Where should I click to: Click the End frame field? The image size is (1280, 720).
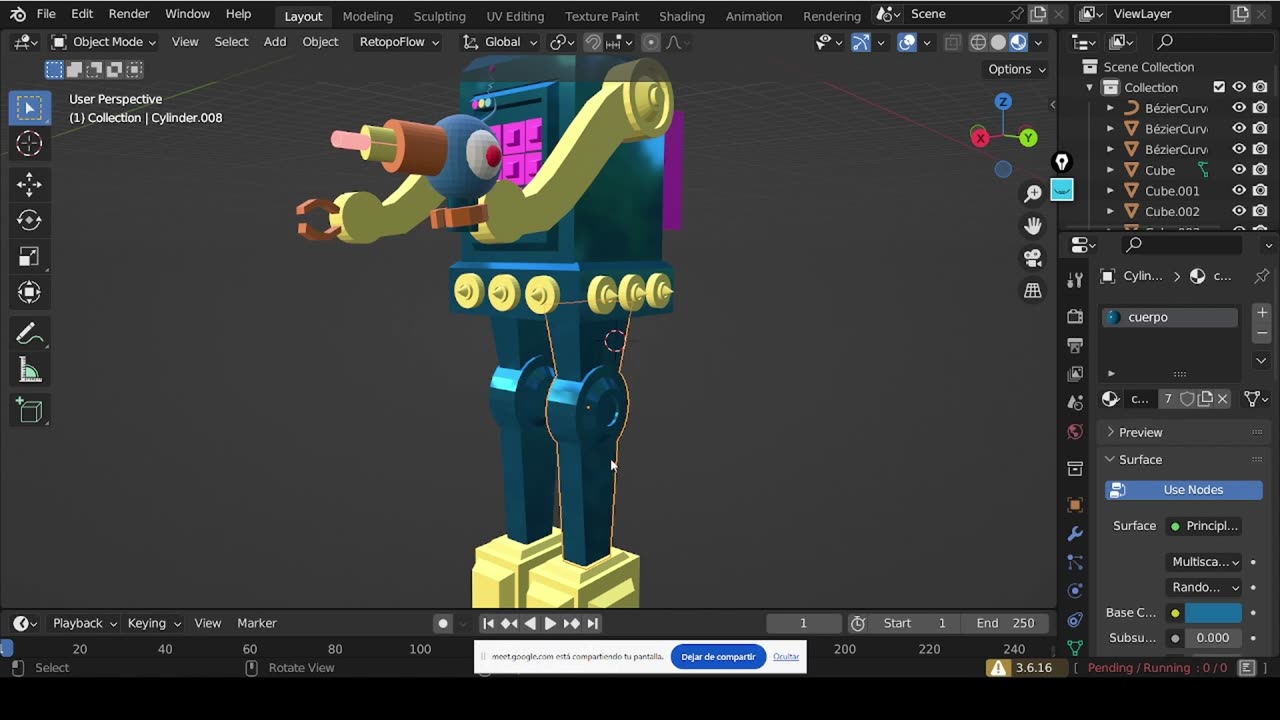point(1005,623)
